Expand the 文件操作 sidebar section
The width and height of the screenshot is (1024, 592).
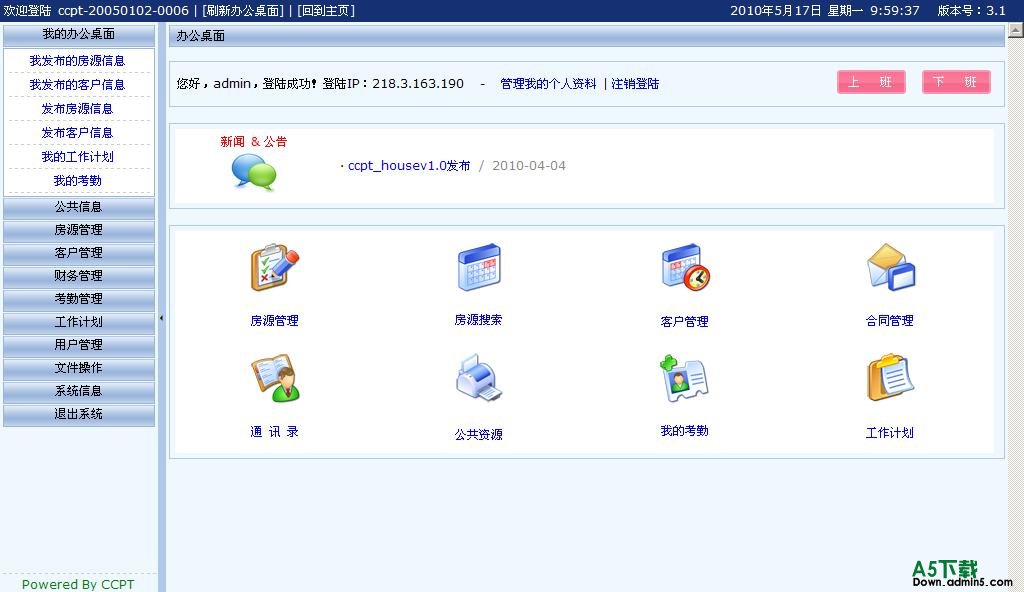tap(79, 368)
